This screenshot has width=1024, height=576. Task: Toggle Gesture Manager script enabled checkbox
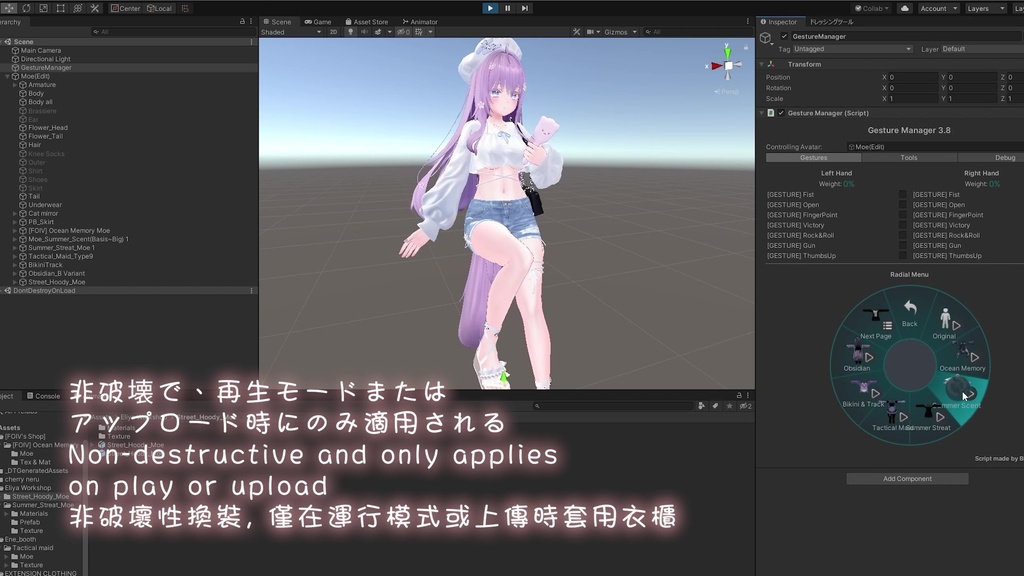pos(781,113)
